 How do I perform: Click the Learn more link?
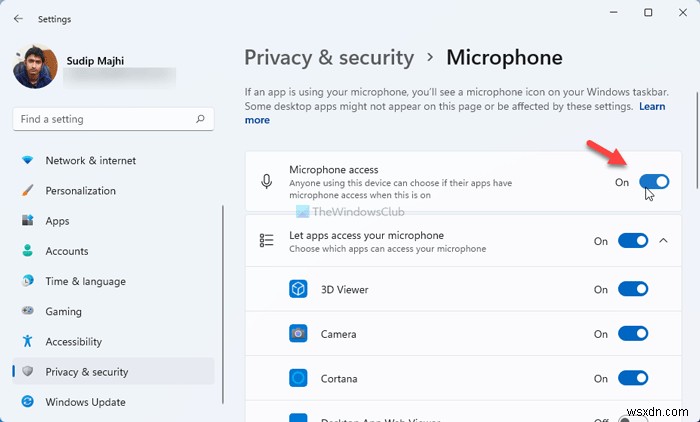(257, 120)
